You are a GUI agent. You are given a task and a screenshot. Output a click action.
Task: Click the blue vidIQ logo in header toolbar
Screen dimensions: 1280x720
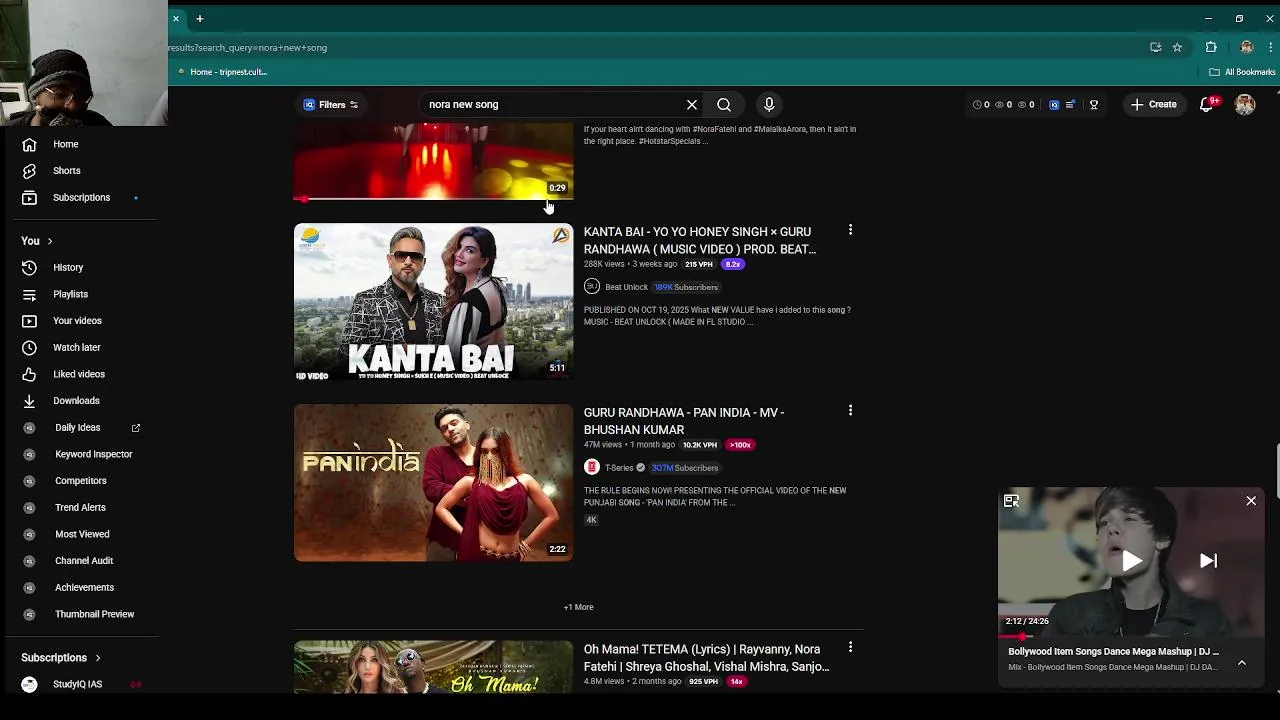pos(1054,104)
